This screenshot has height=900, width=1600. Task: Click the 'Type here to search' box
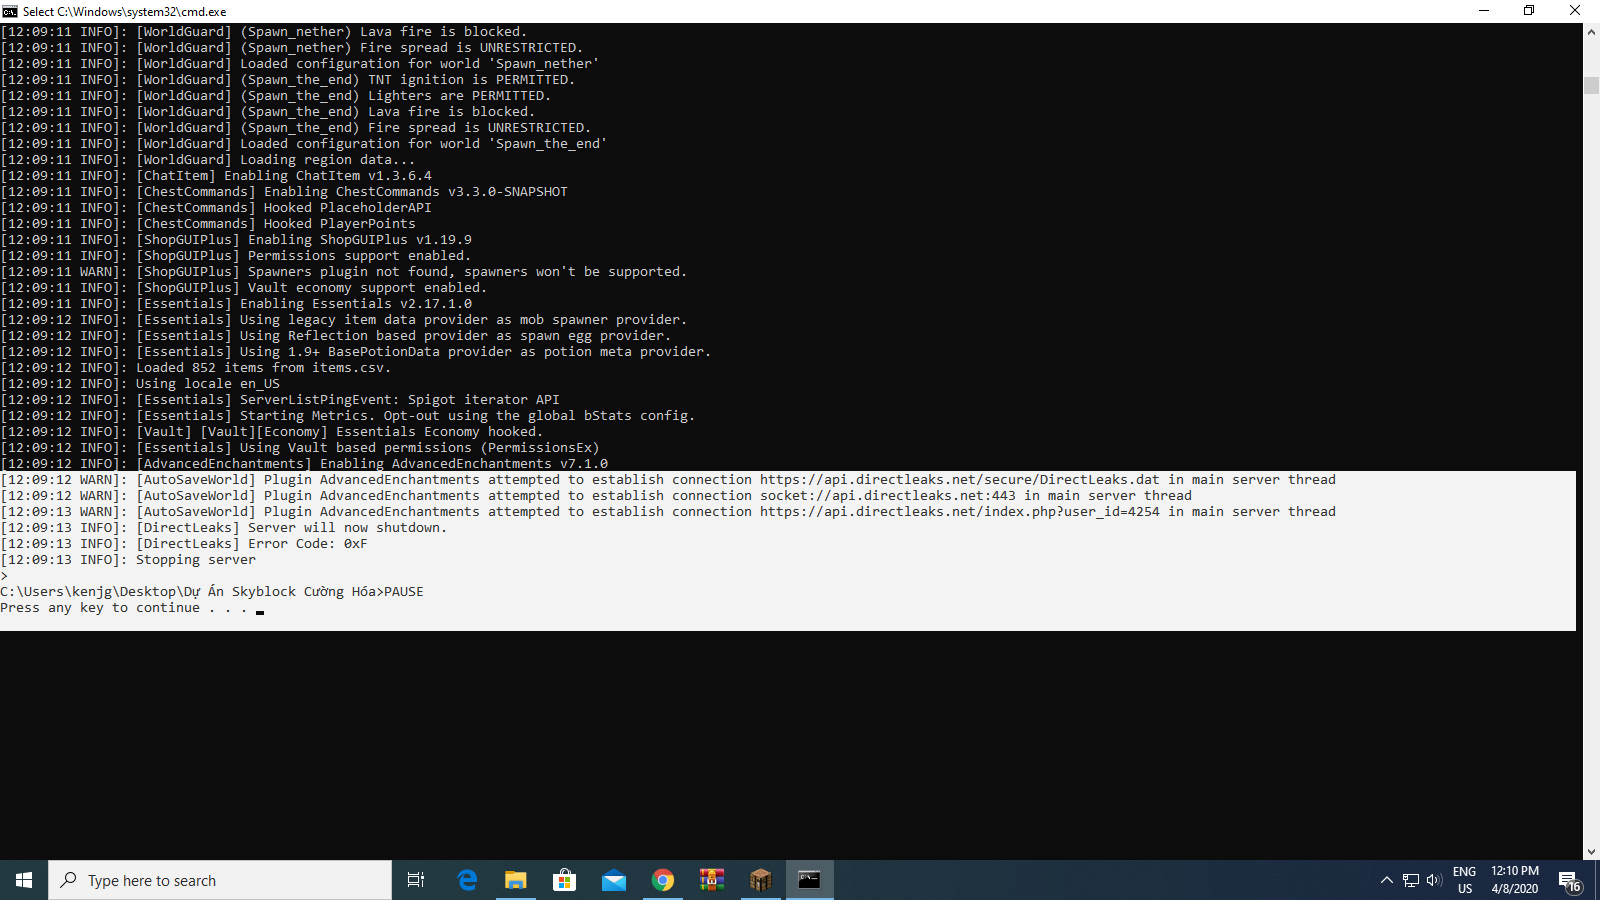pyautogui.click(x=220, y=880)
